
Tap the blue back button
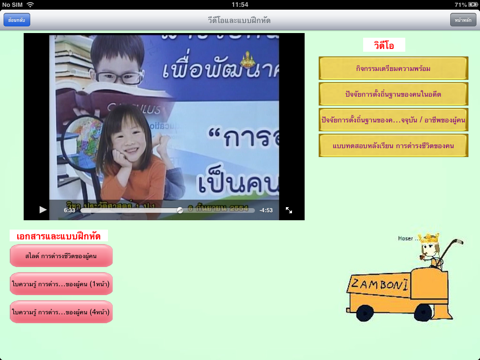click(17, 20)
